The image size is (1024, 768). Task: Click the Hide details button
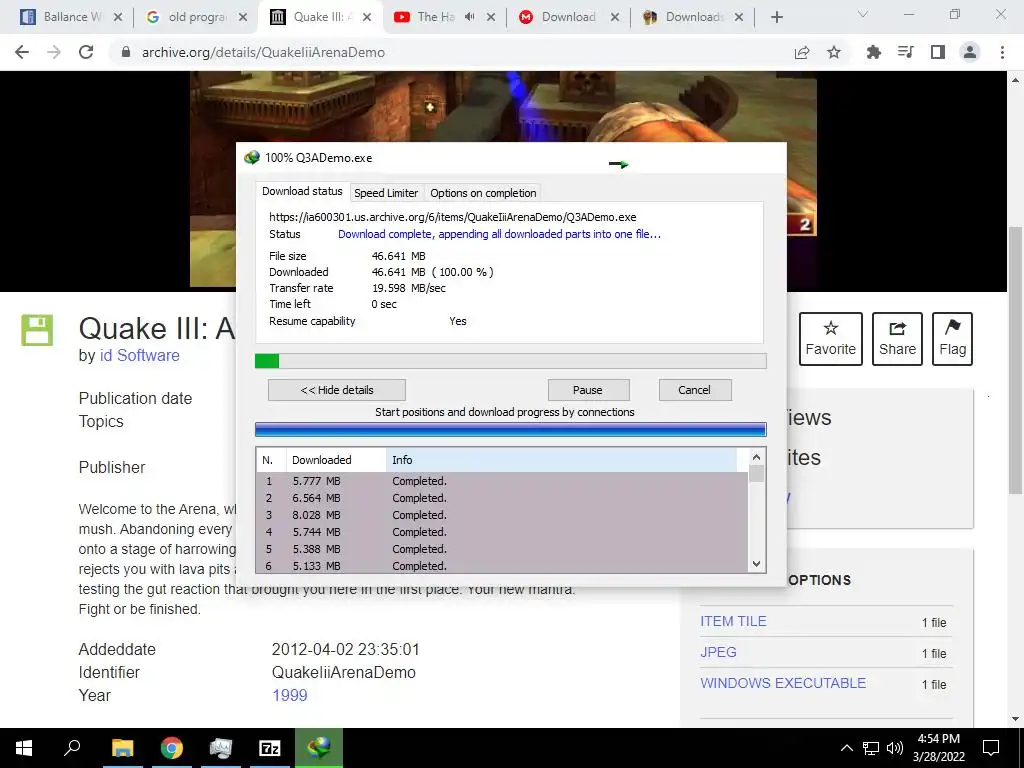337,390
